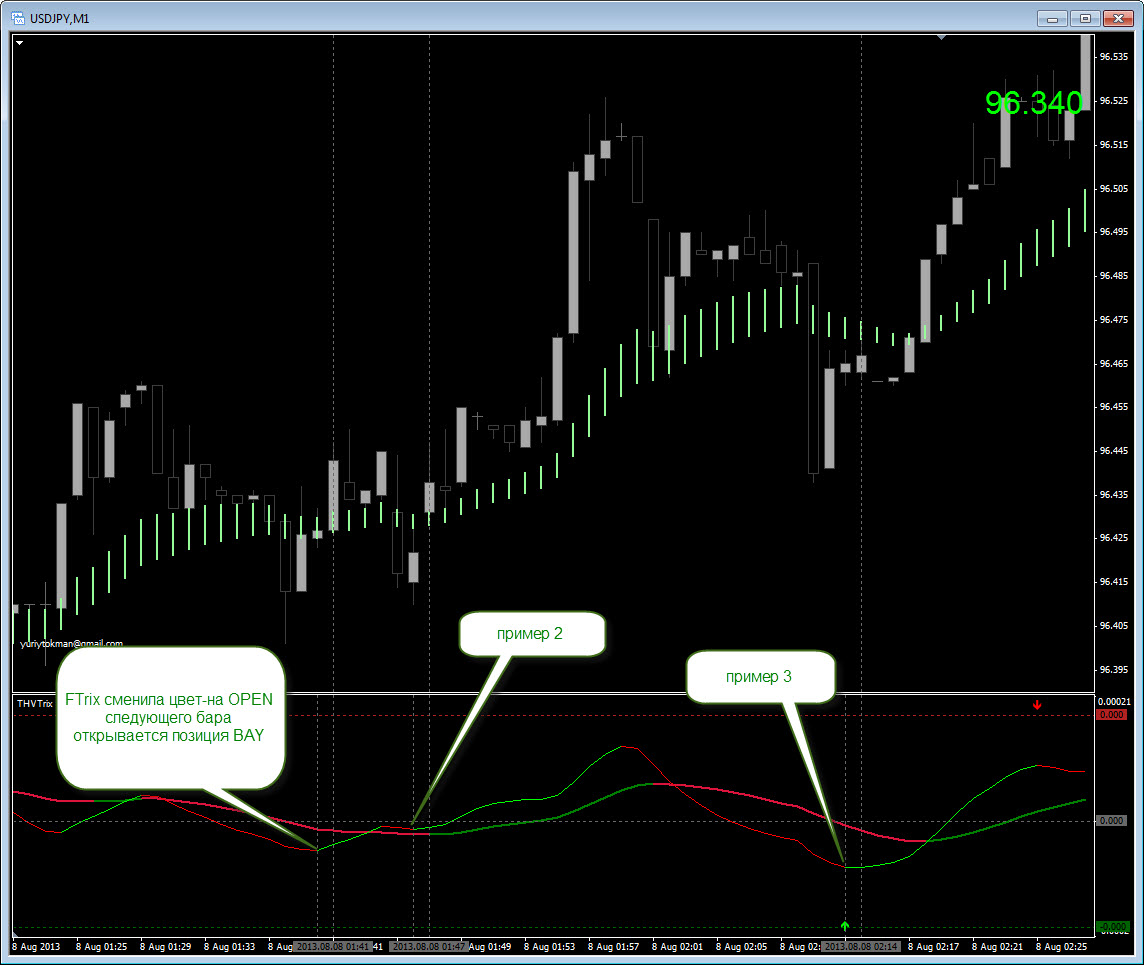The height and width of the screenshot is (965, 1144).
Task: Click the yuriytokman@gmail.com label
Action: point(72,643)
